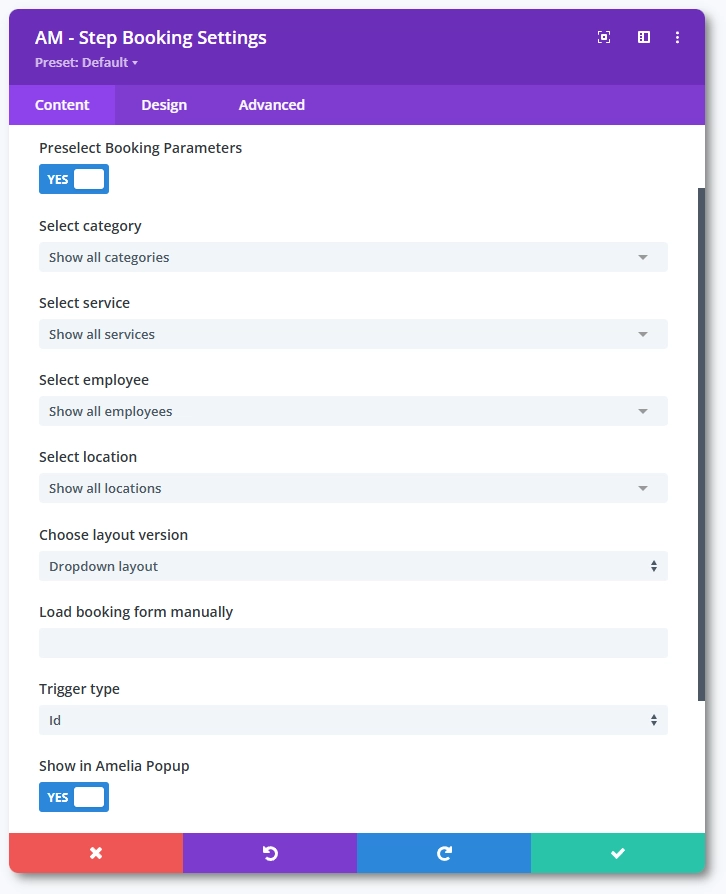Open the Preset: Default dropdown
Image resolution: width=726 pixels, height=894 pixels.
coord(86,63)
